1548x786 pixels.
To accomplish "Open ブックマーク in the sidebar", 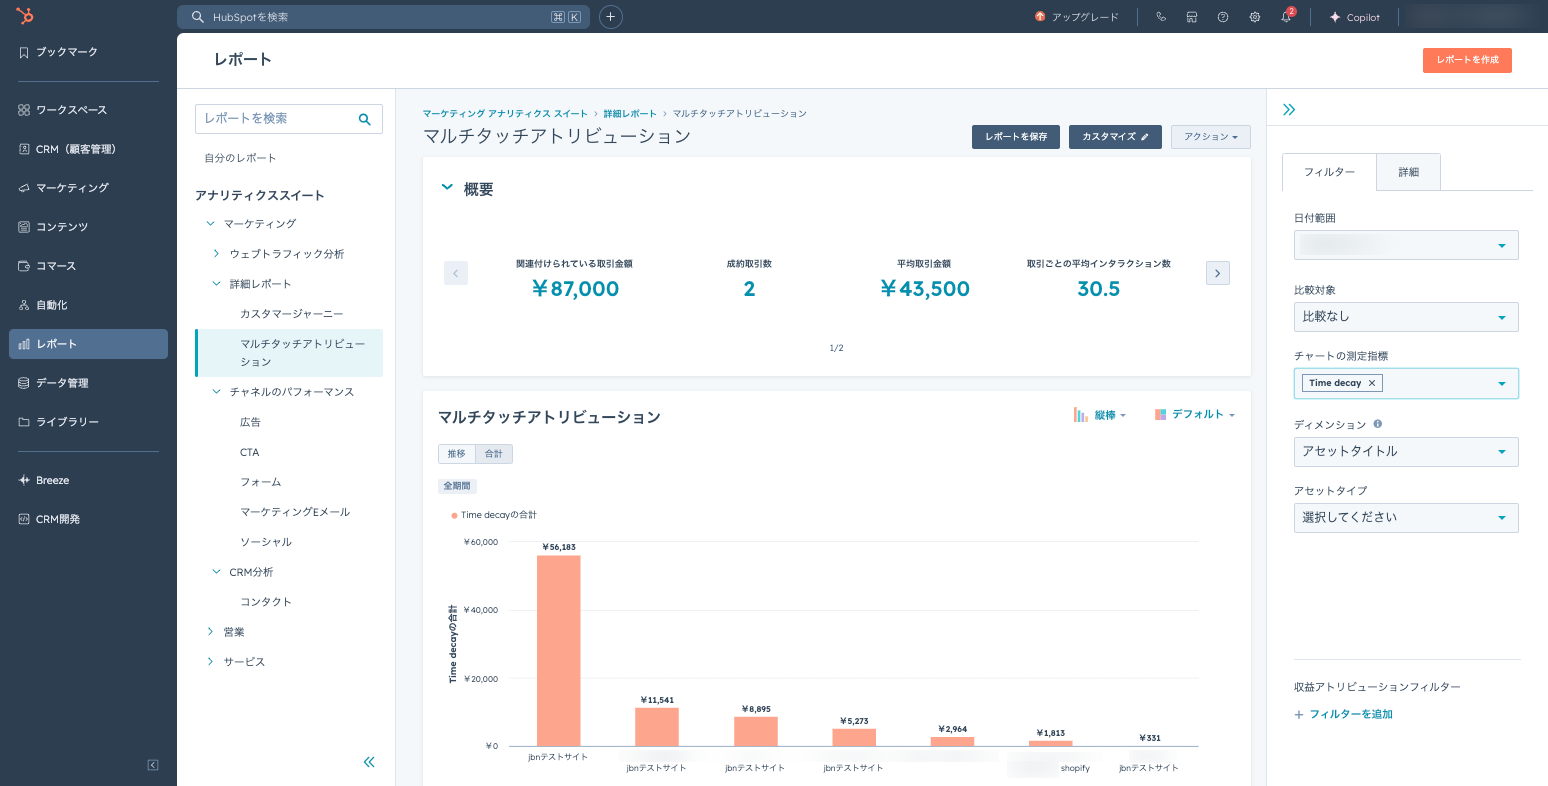I will pyautogui.click(x=88, y=52).
